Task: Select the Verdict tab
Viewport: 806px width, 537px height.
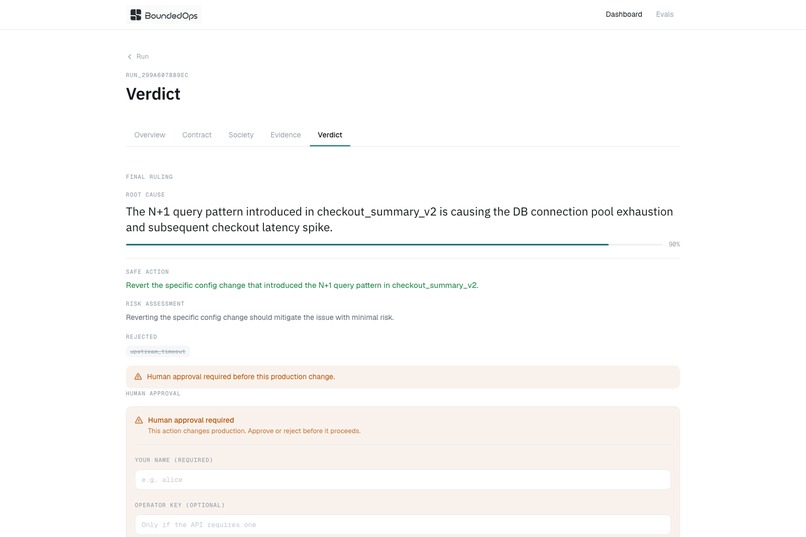Action: pyautogui.click(x=330, y=135)
